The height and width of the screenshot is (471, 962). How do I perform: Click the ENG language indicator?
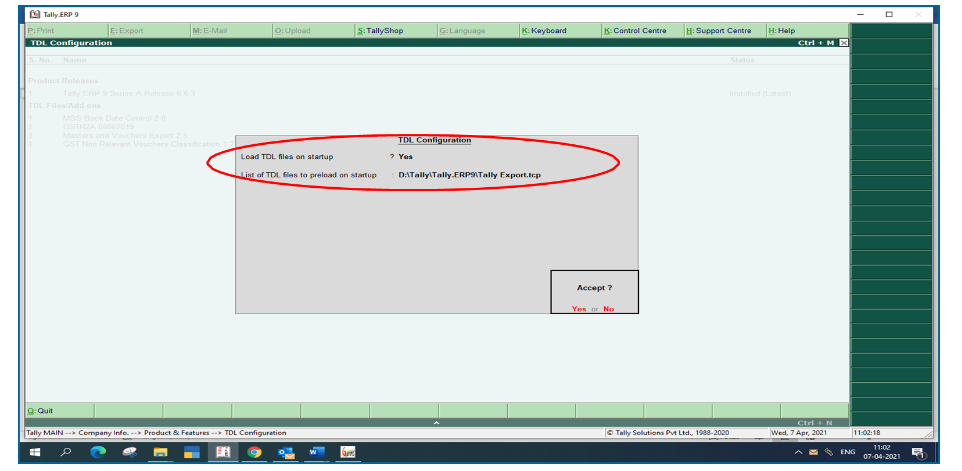(x=848, y=453)
